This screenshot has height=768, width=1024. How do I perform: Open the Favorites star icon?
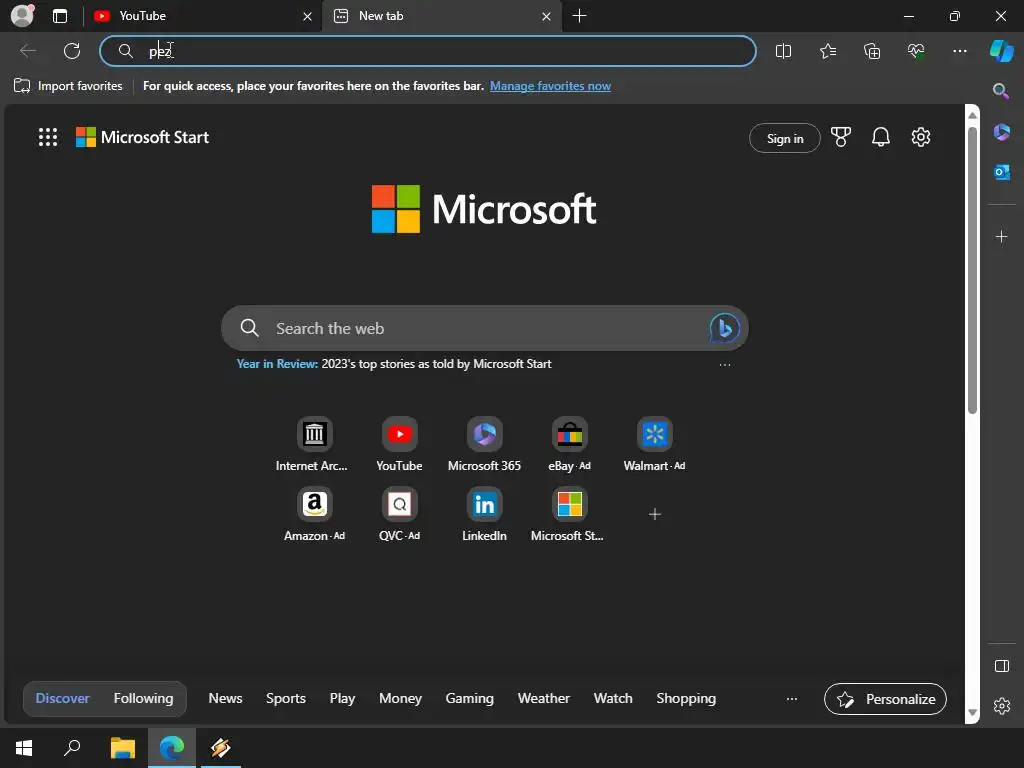(827, 51)
